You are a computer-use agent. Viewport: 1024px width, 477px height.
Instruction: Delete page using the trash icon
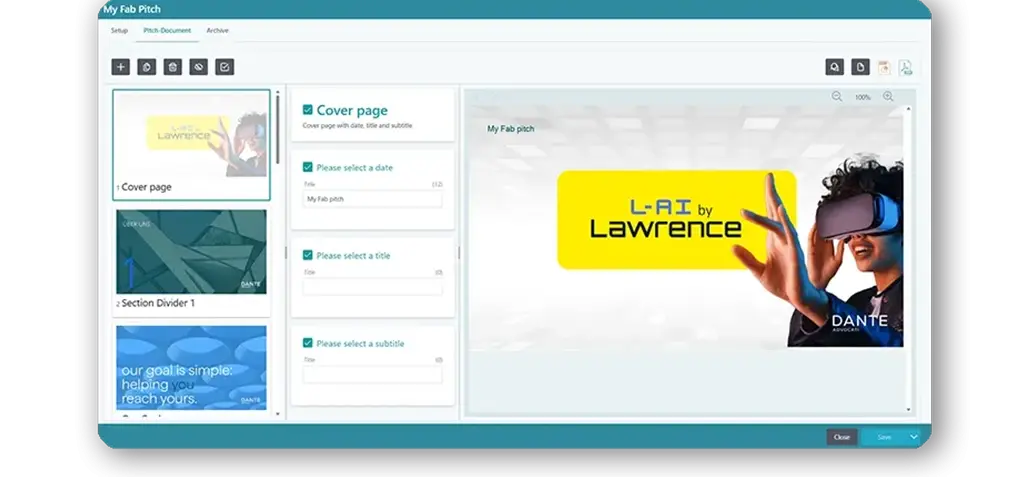click(x=172, y=67)
